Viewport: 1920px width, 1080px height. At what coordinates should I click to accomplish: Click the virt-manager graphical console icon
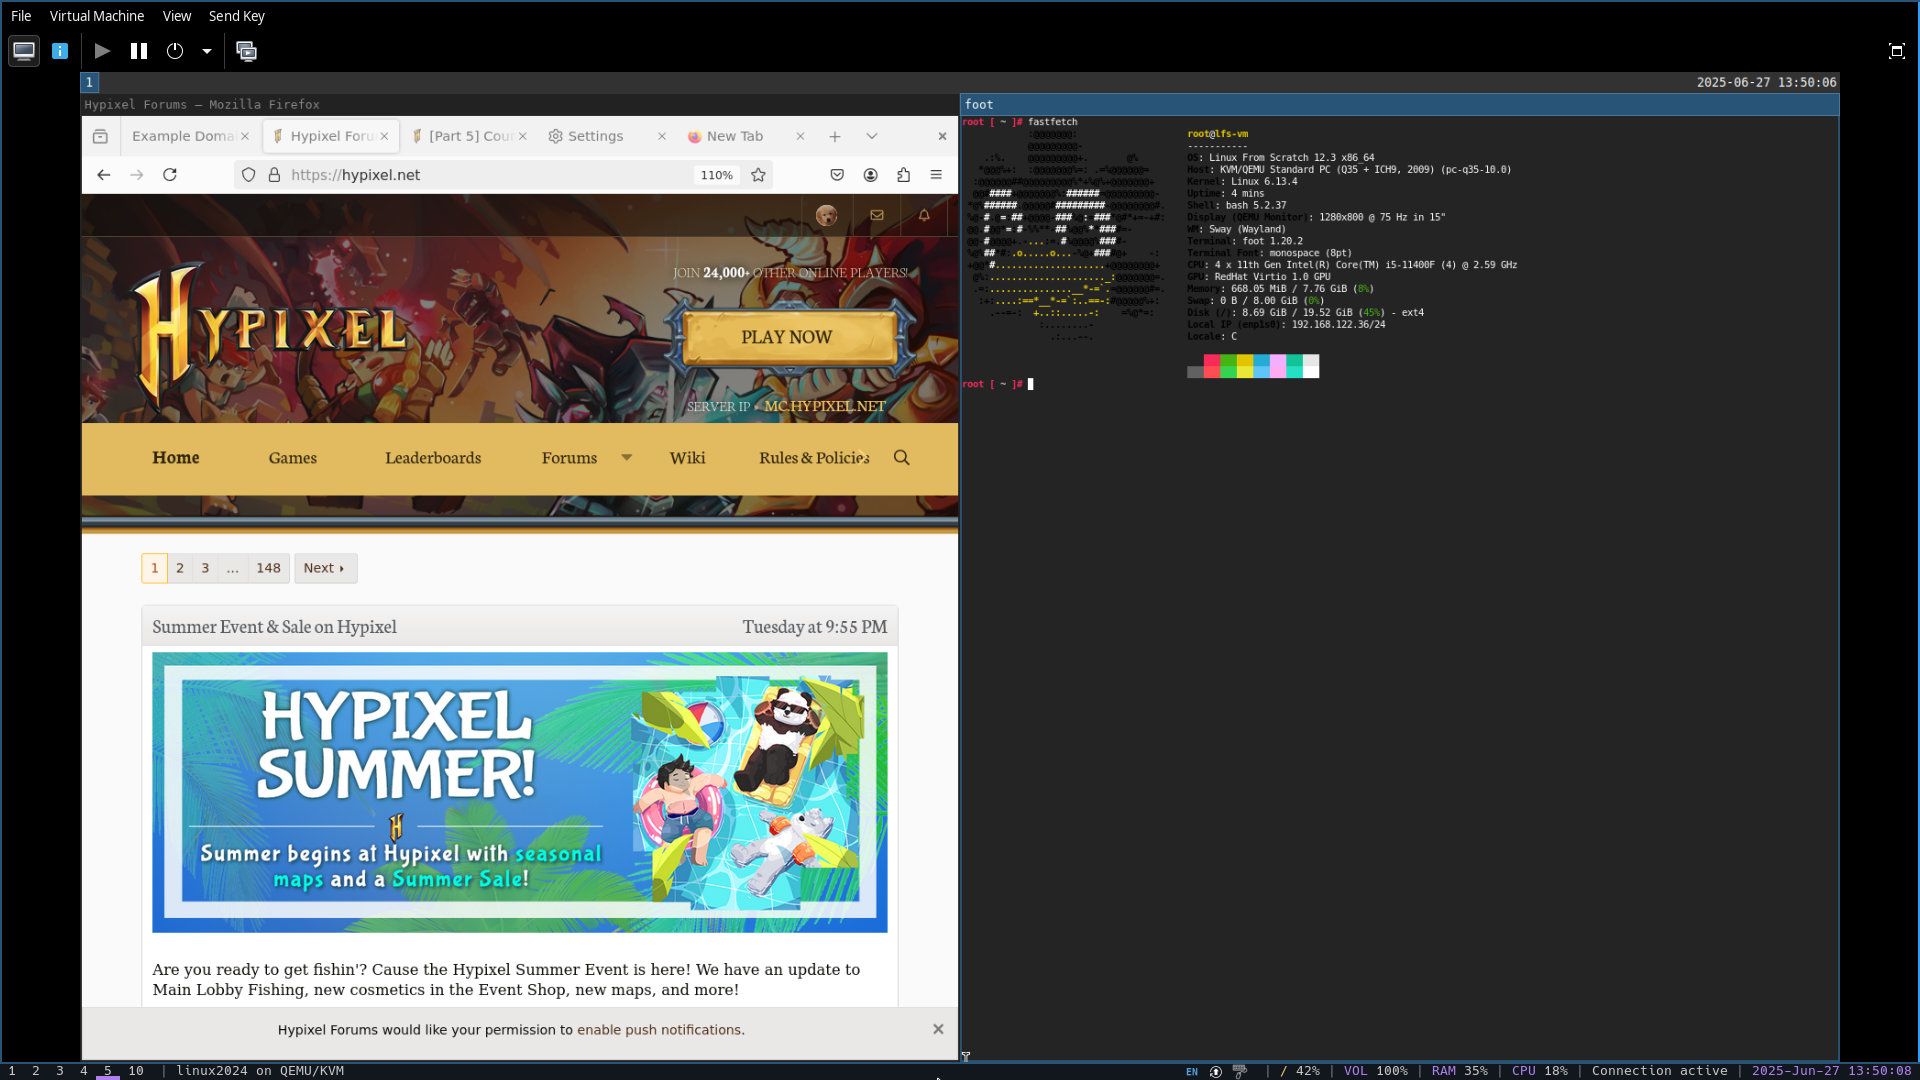[24, 51]
